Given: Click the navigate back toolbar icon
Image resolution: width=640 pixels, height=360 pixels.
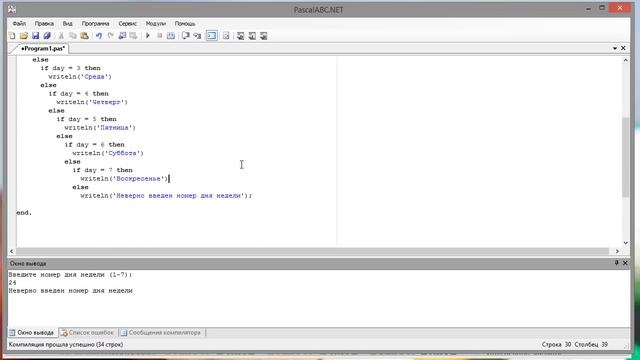Looking at the screenshot, I should pyautogui.click(x=122, y=36).
